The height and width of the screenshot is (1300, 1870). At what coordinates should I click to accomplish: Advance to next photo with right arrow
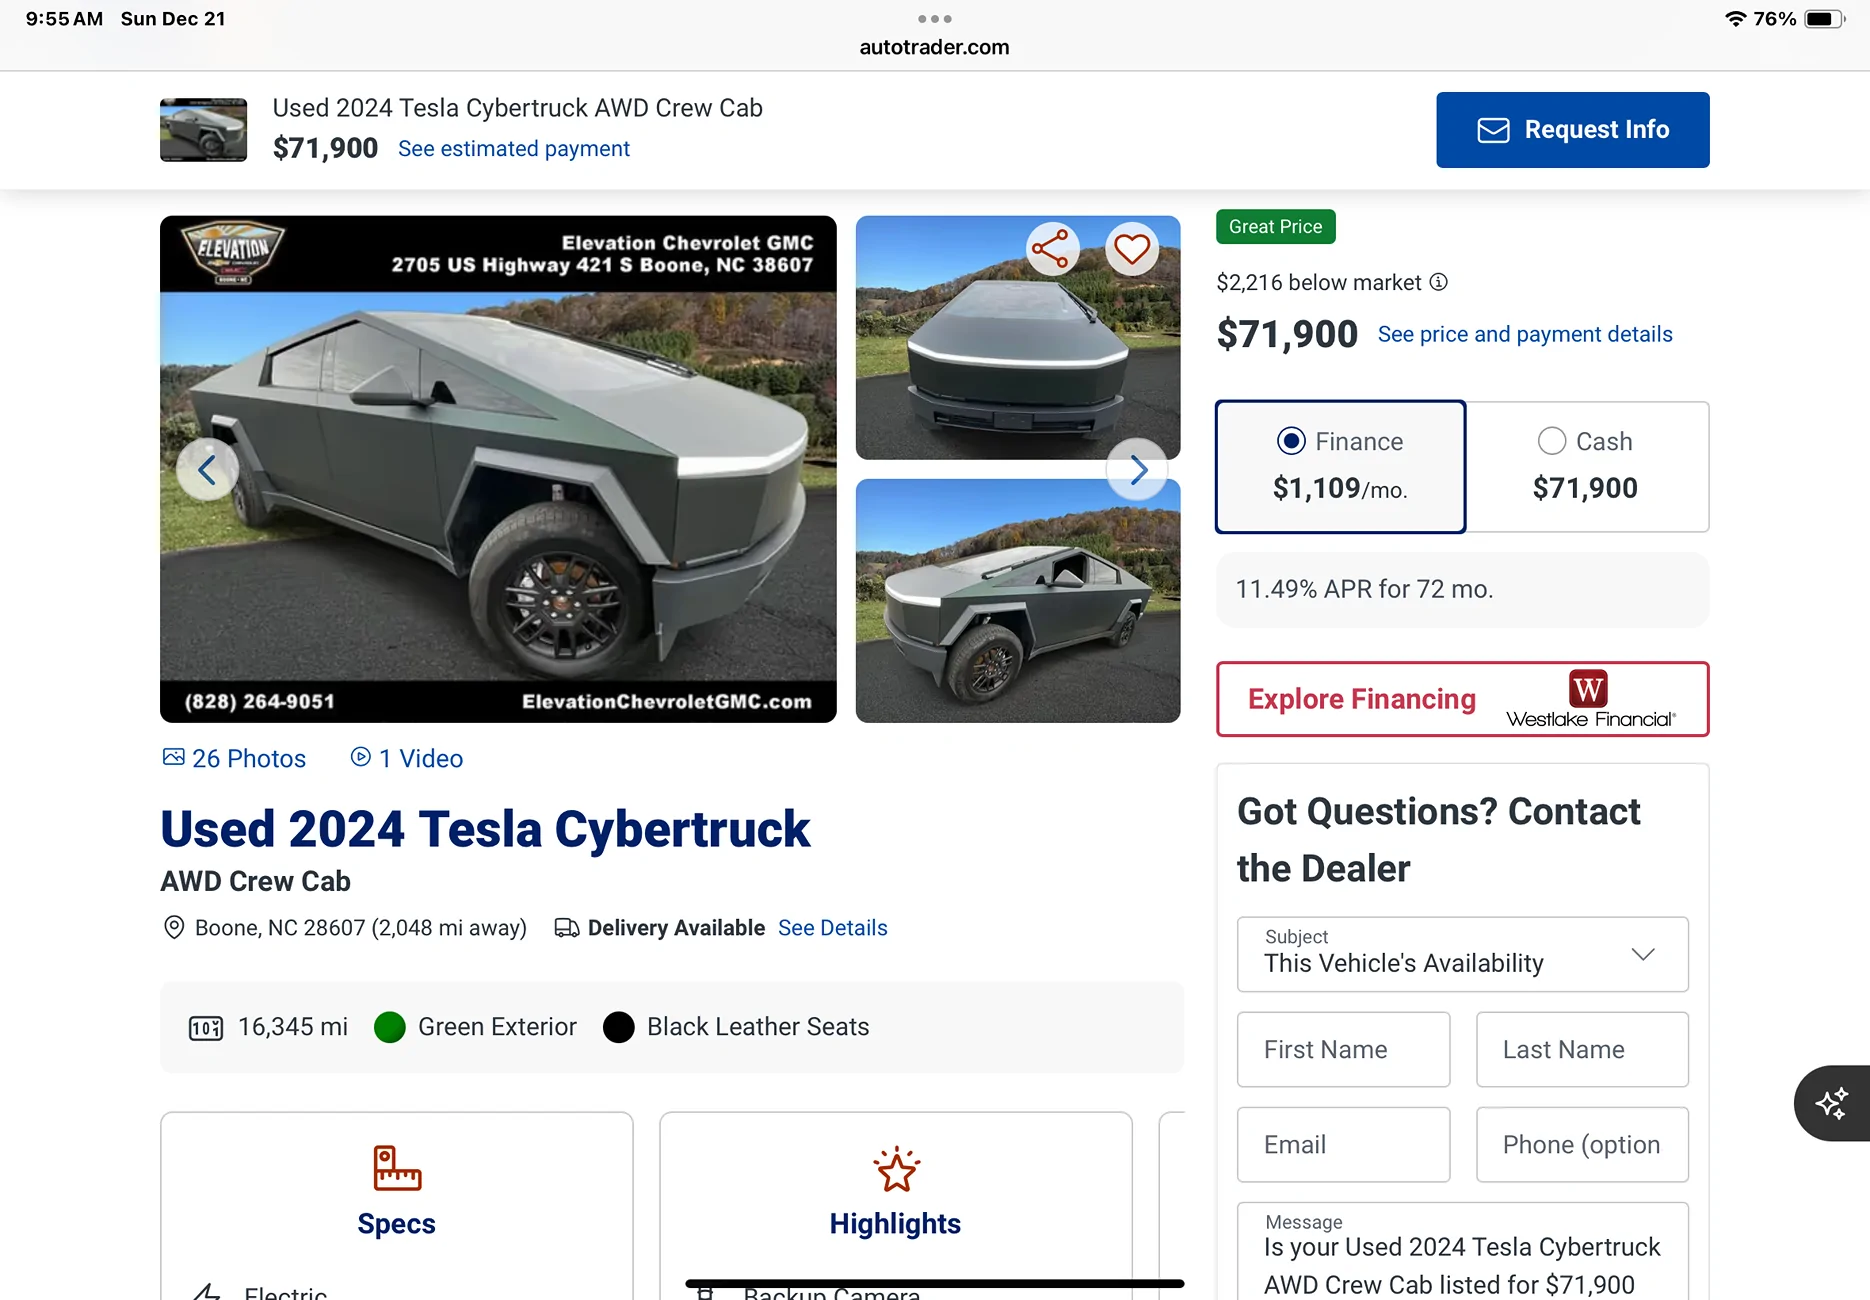(x=1137, y=469)
